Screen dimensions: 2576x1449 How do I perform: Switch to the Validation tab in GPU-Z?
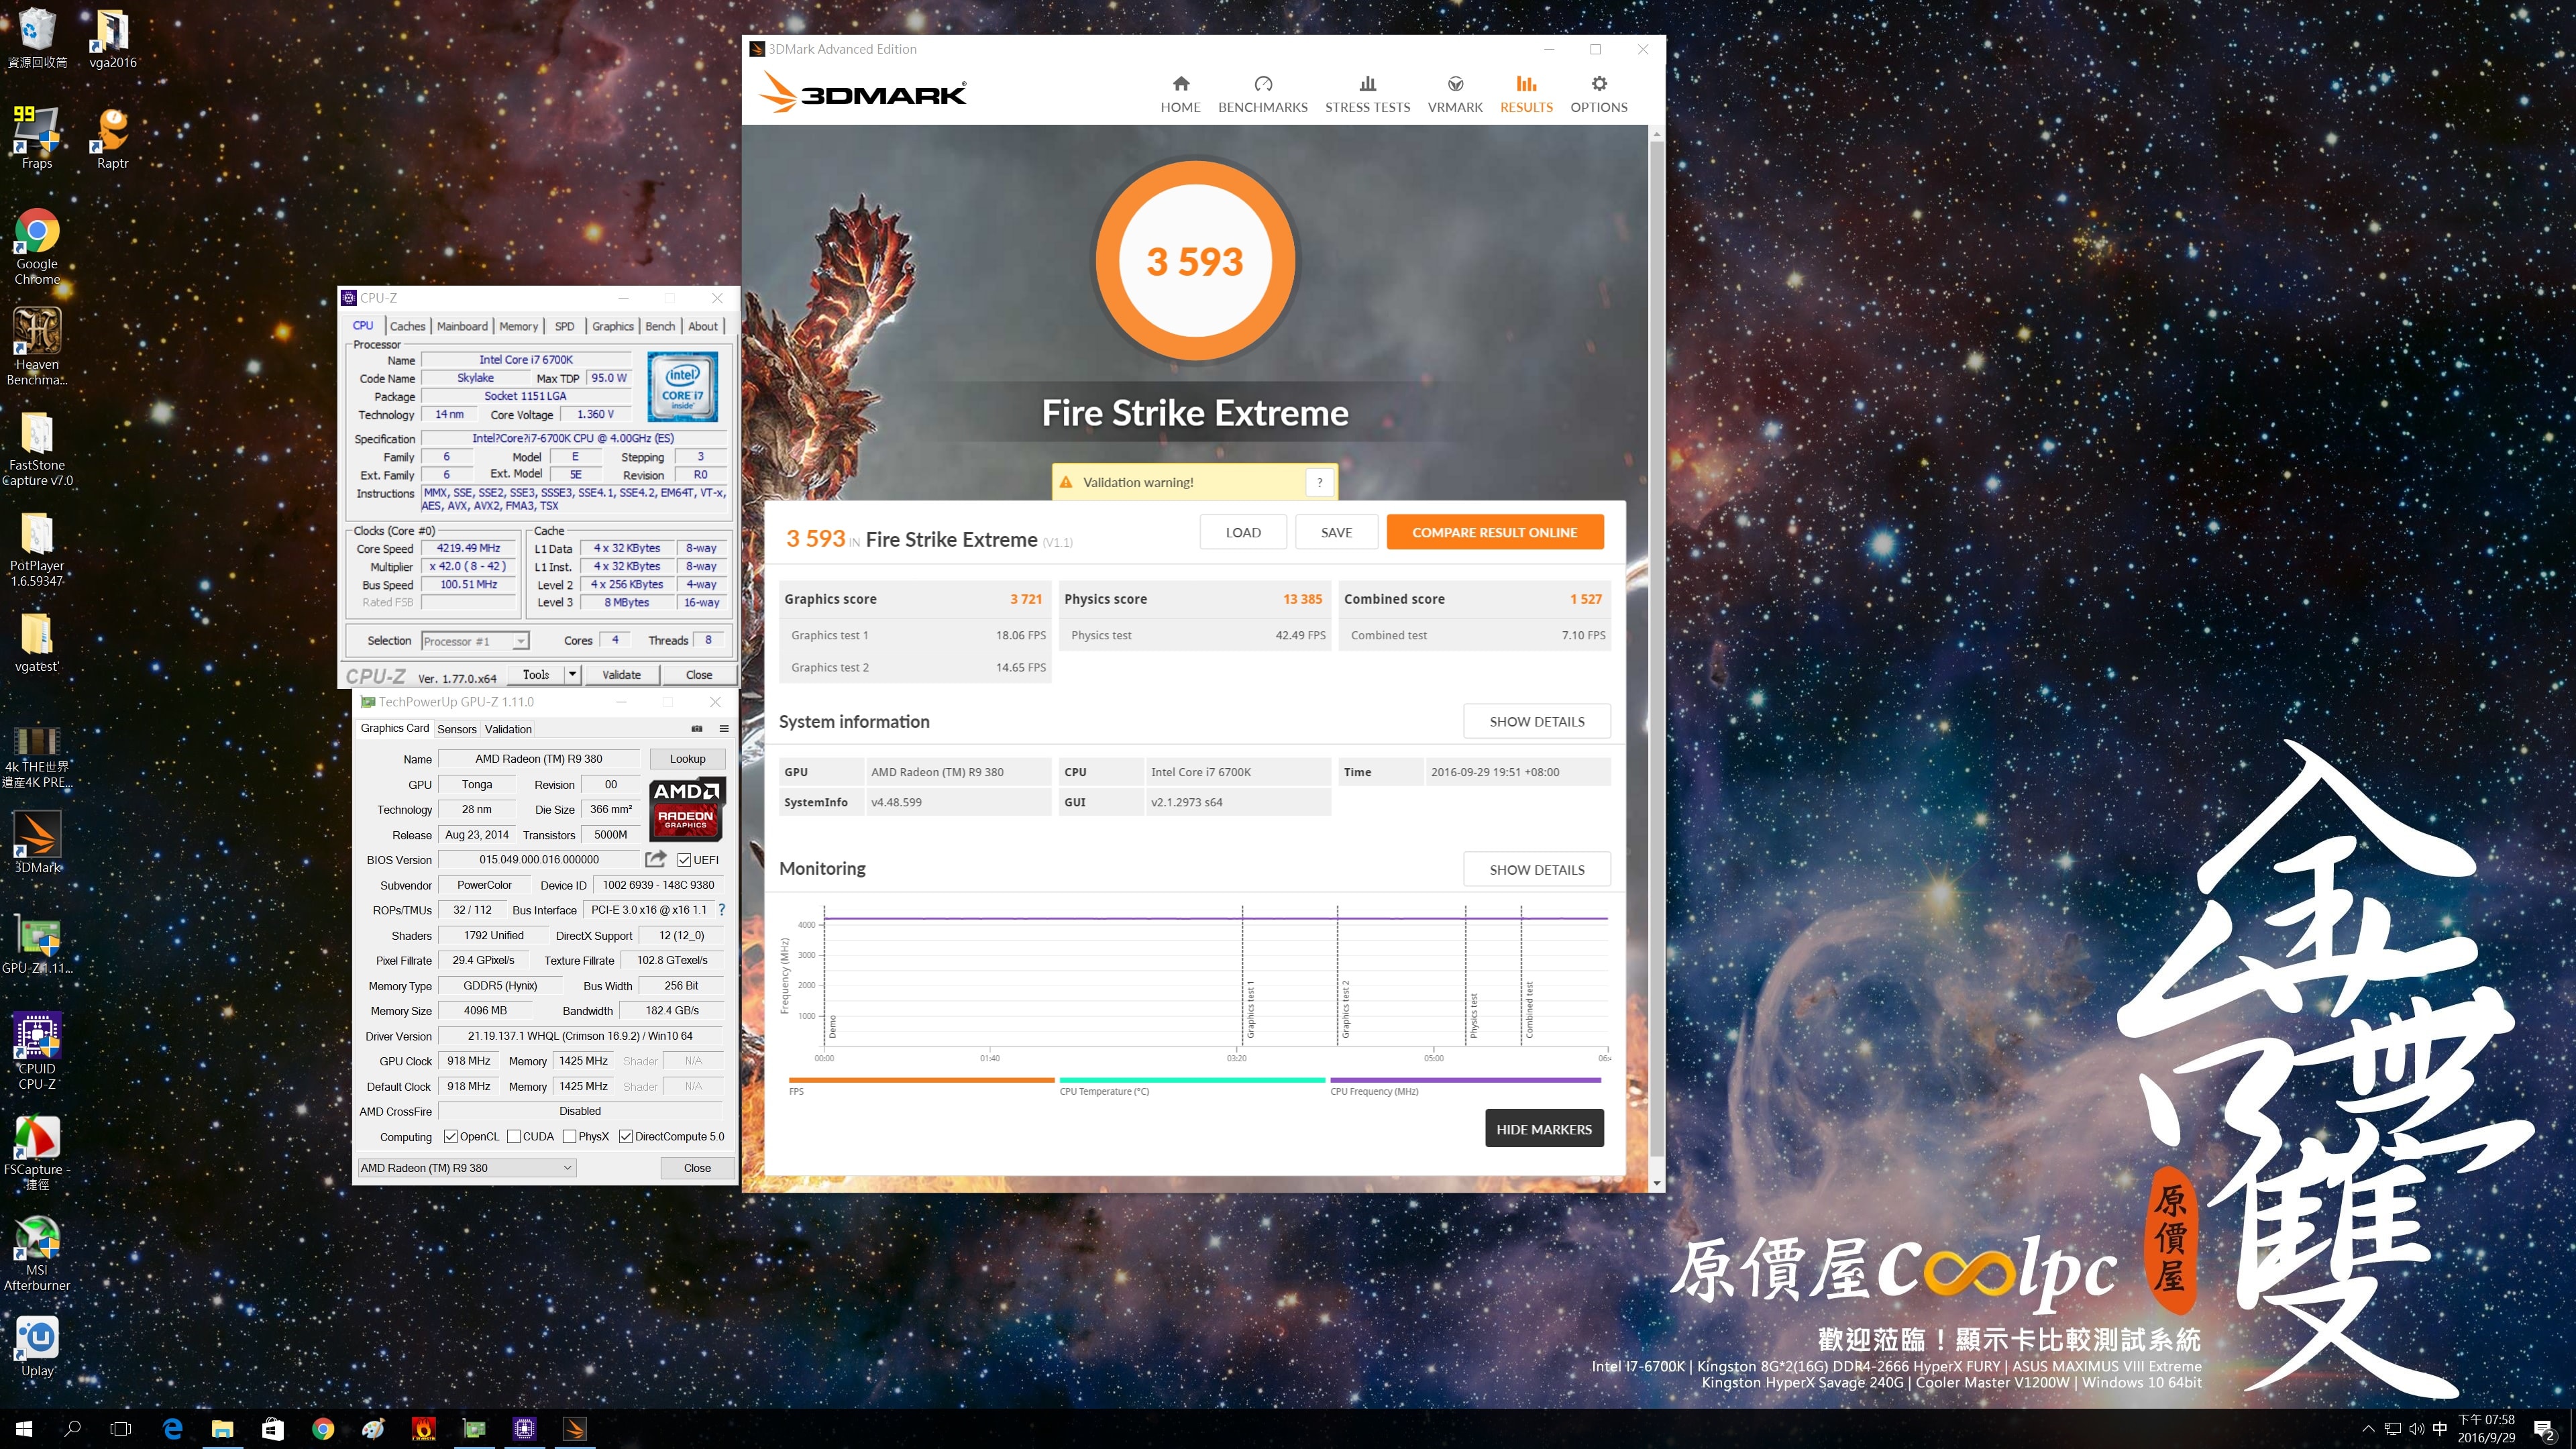508,729
